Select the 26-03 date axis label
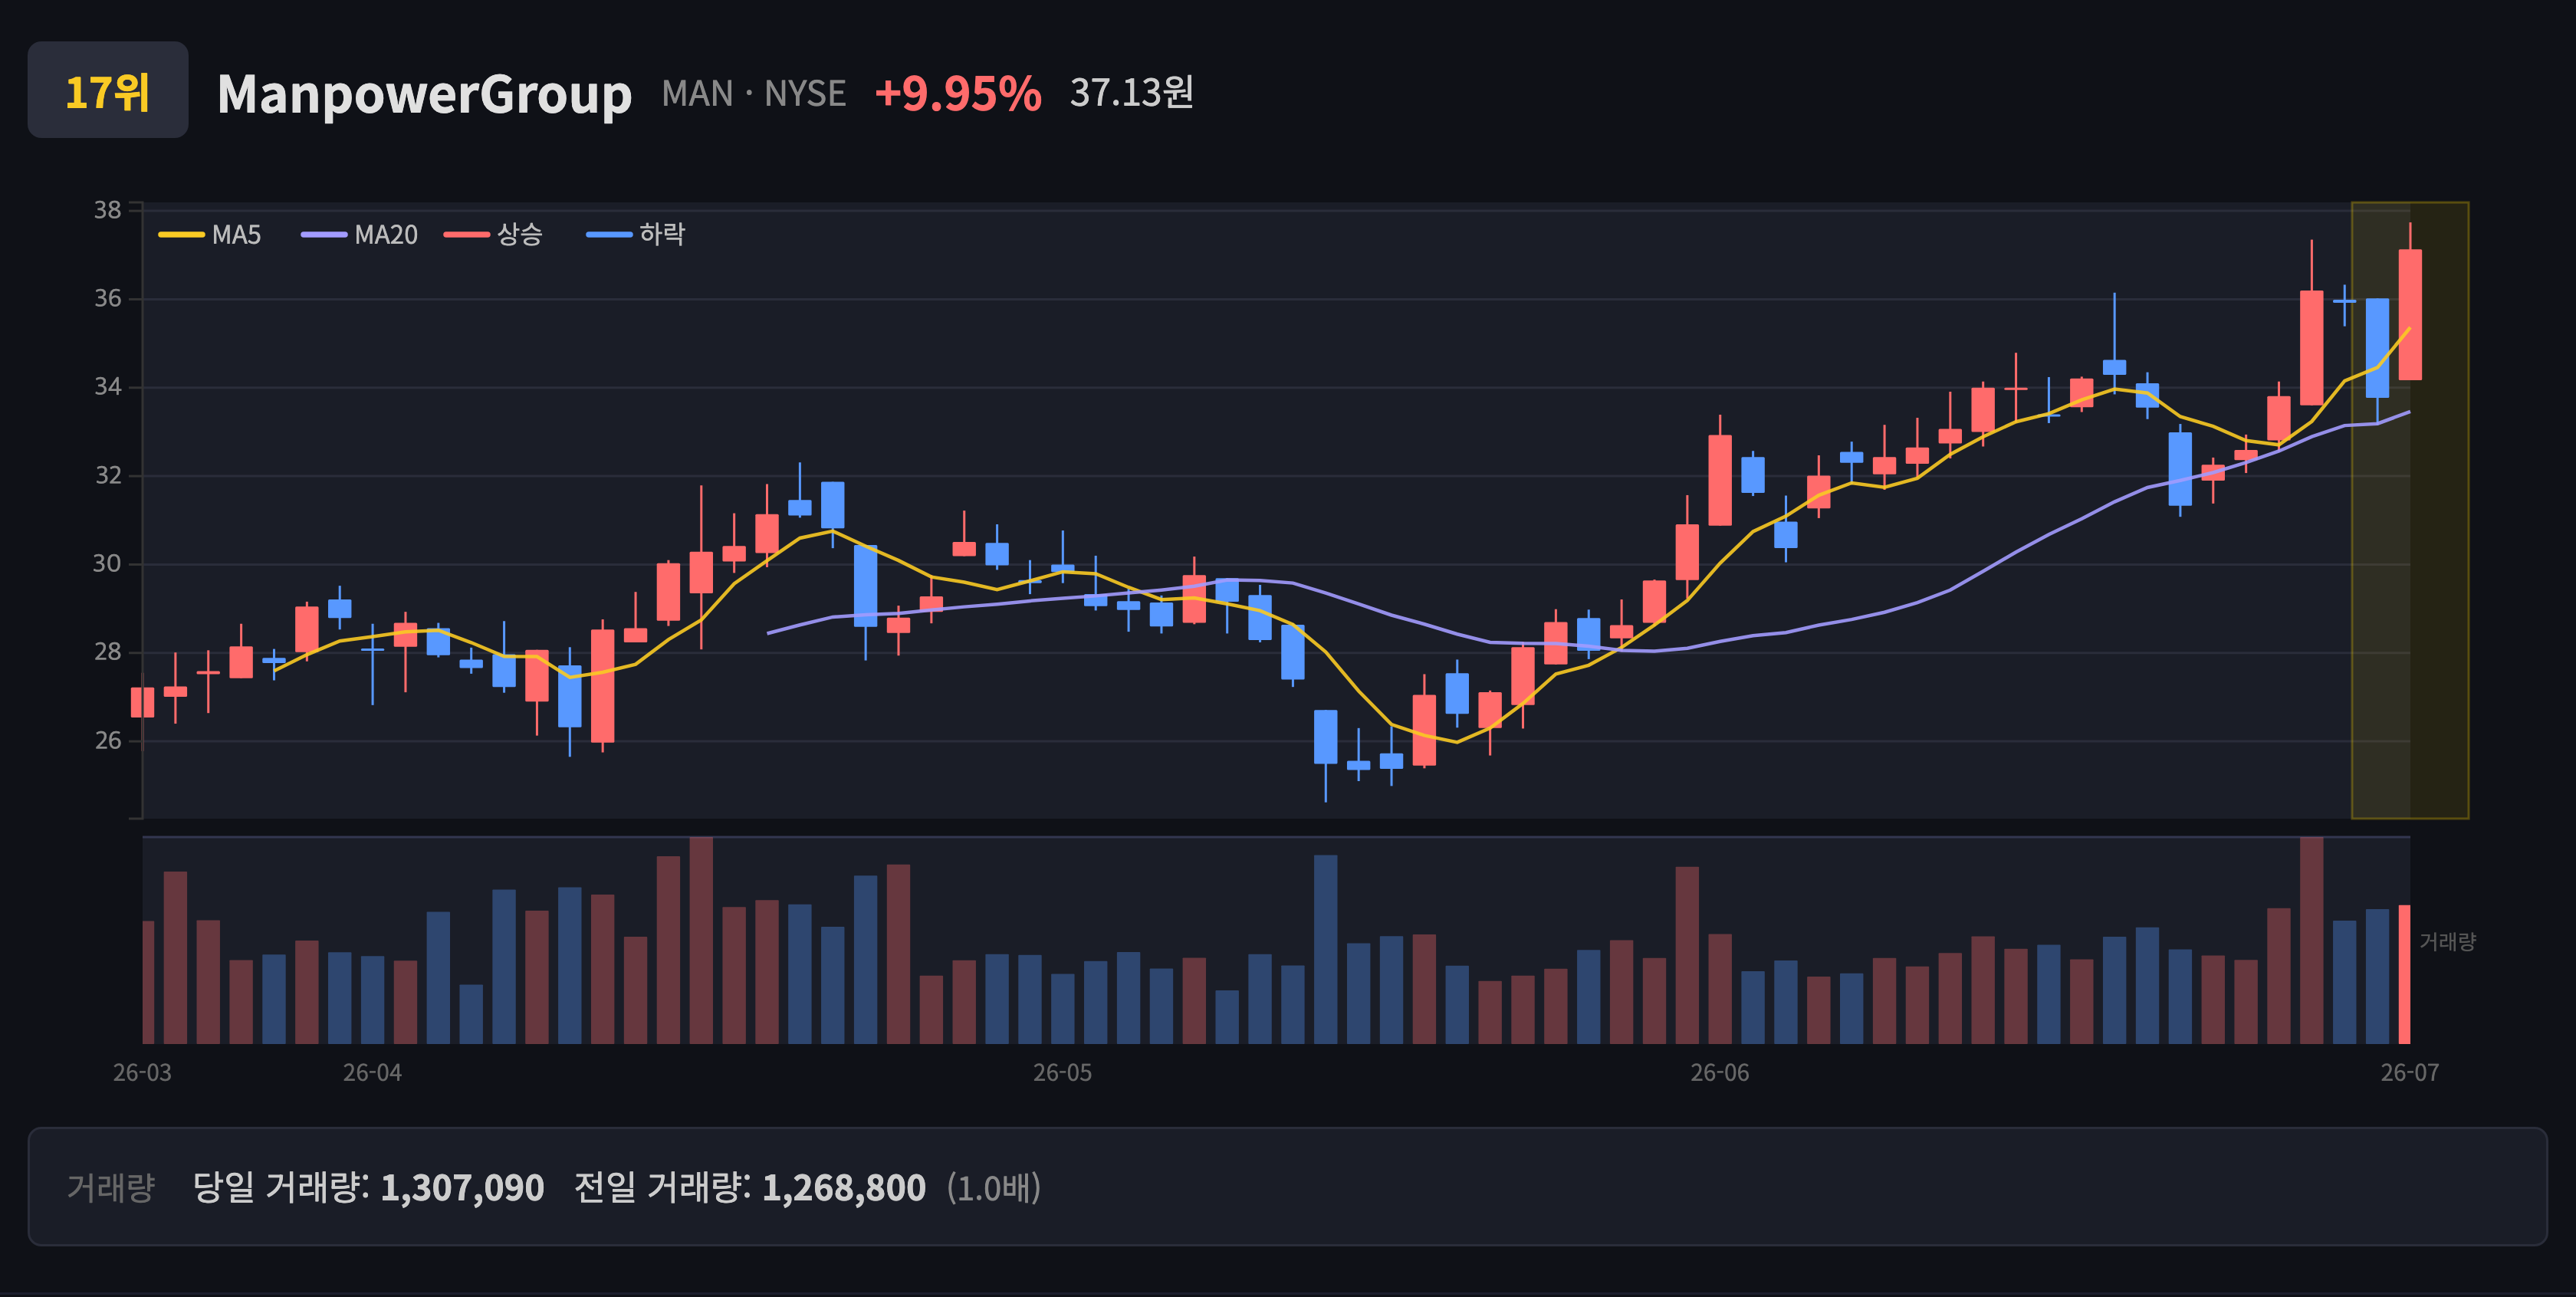 pyautogui.click(x=142, y=1073)
